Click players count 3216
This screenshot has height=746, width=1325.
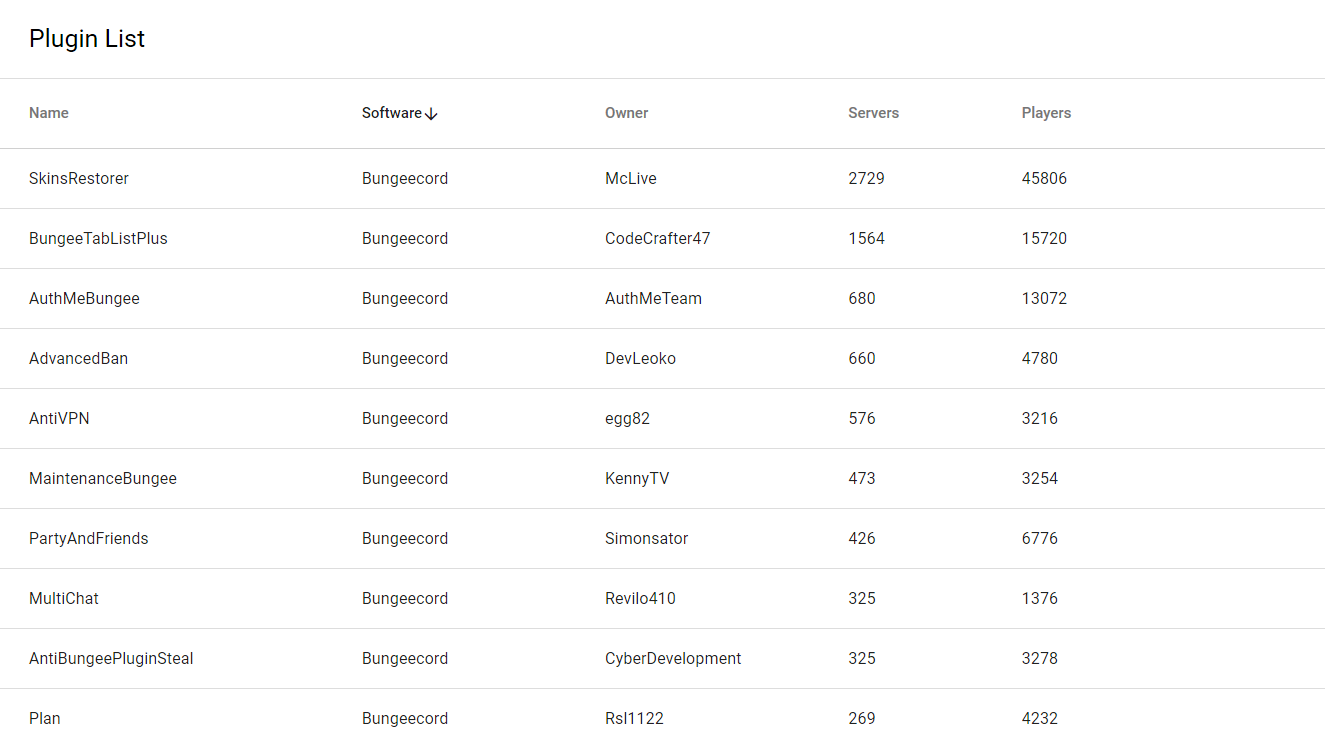click(1040, 419)
